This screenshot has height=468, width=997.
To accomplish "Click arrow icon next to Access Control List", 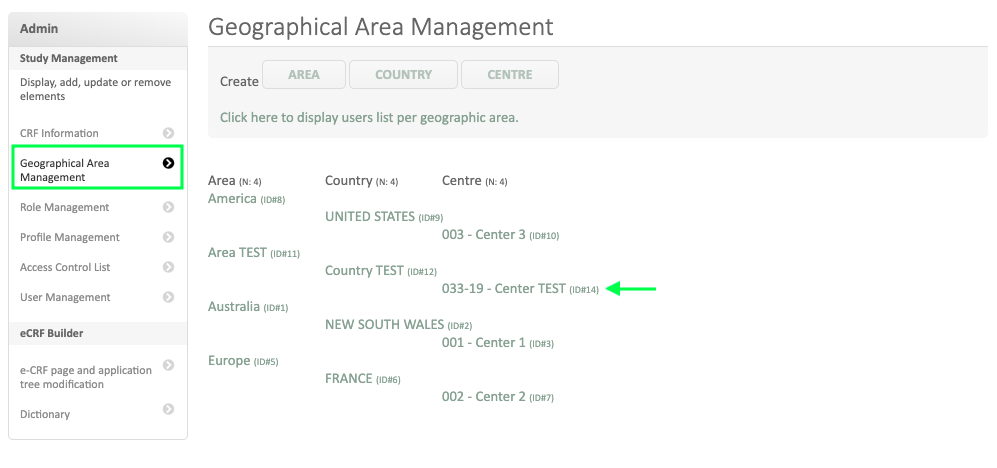I will coord(168,267).
